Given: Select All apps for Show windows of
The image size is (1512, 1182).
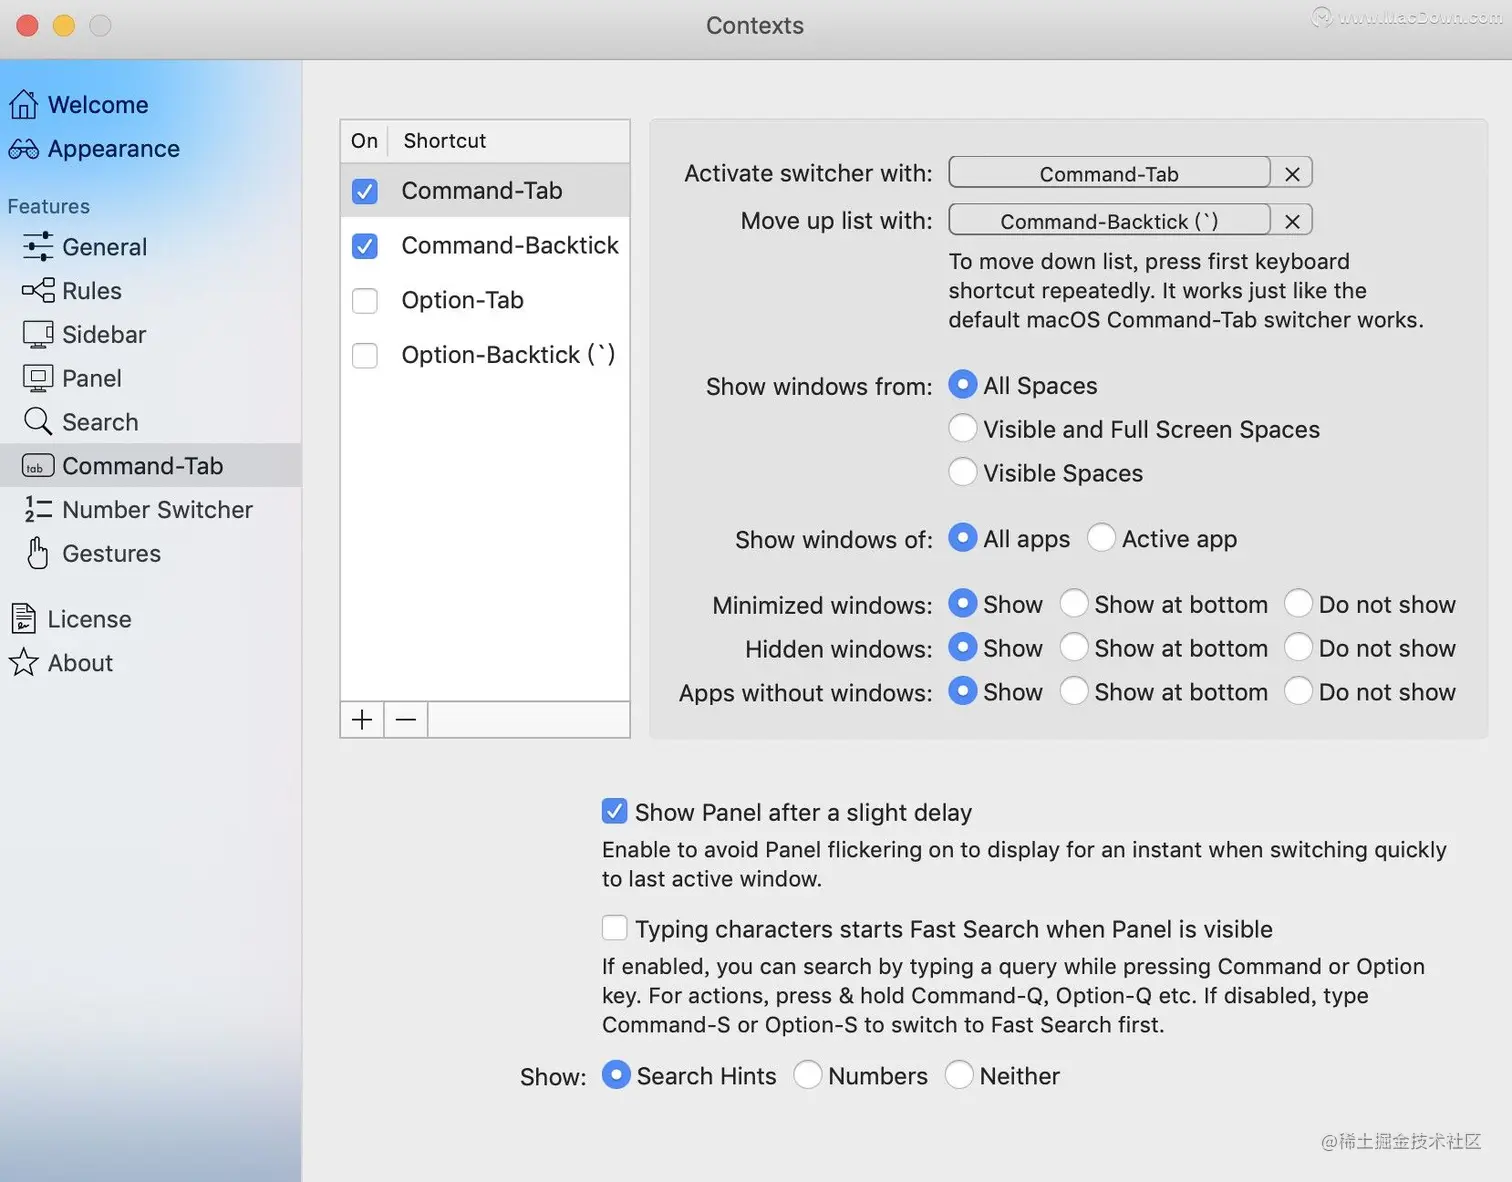Looking at the screenshot, I should tap(962, 538).
